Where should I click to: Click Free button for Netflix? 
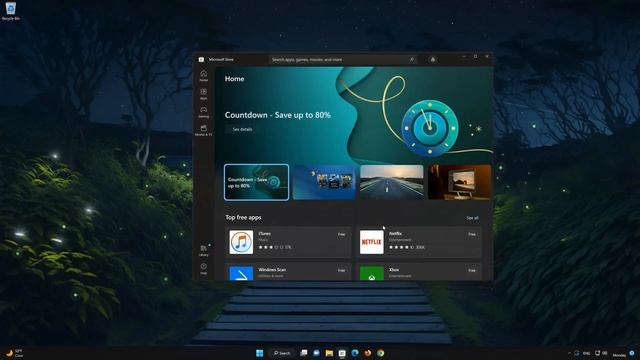pos(472,234)
